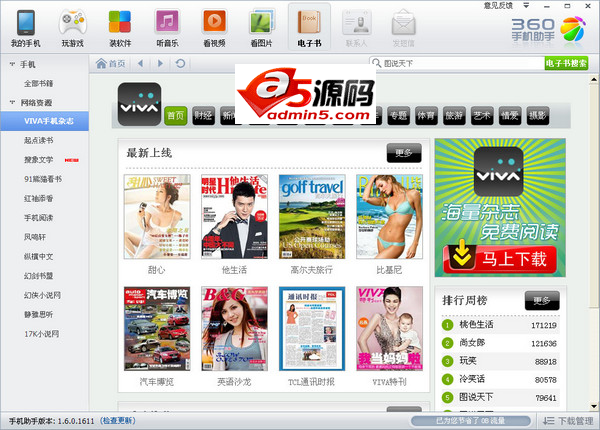Select 红袖添香 in sidebar
Screen dimensions: 600x430
click(x=39, y=199)
